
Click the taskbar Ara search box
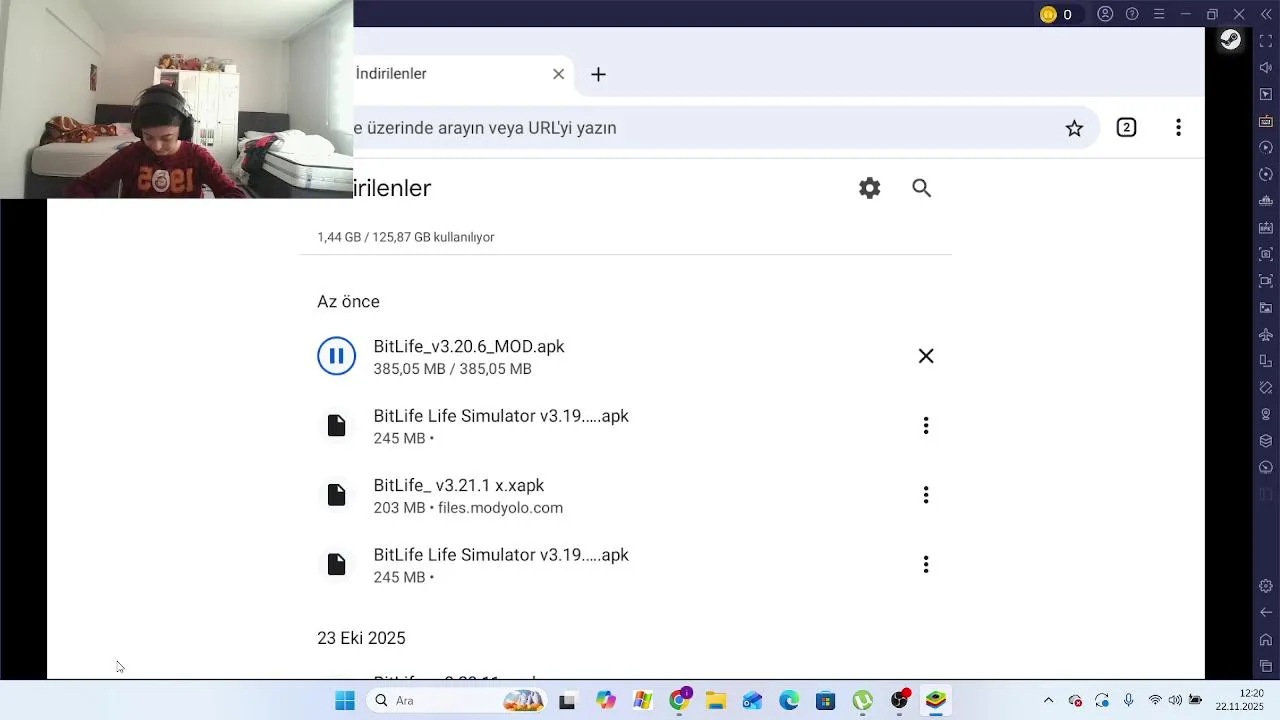(x=456, y=701)
